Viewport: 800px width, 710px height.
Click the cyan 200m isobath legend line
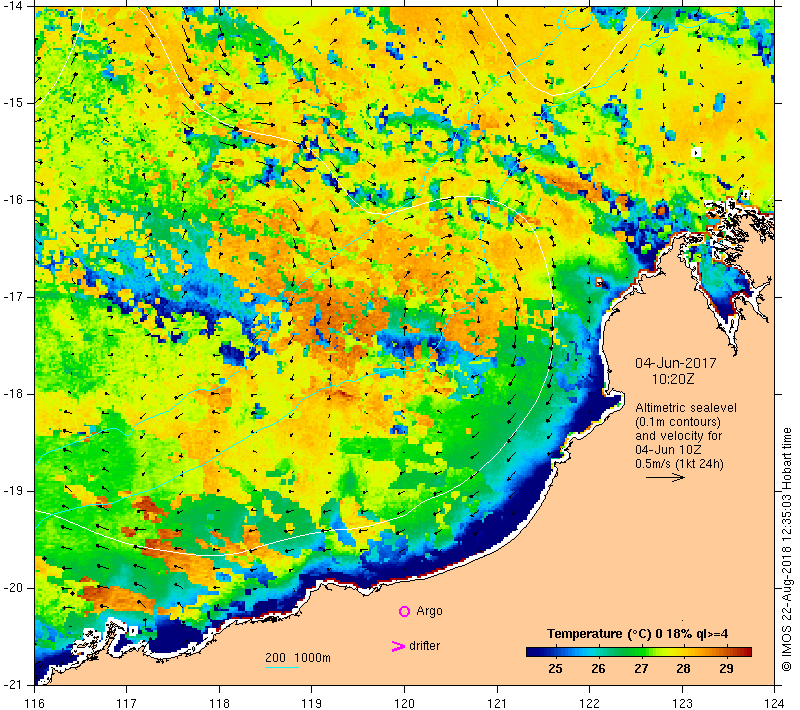(282, 667)
